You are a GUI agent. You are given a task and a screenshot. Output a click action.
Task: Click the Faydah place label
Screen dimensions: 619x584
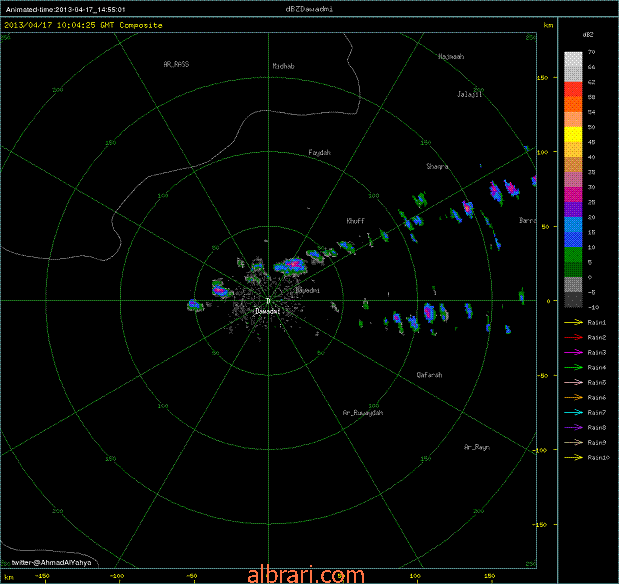tap(319, 152)
